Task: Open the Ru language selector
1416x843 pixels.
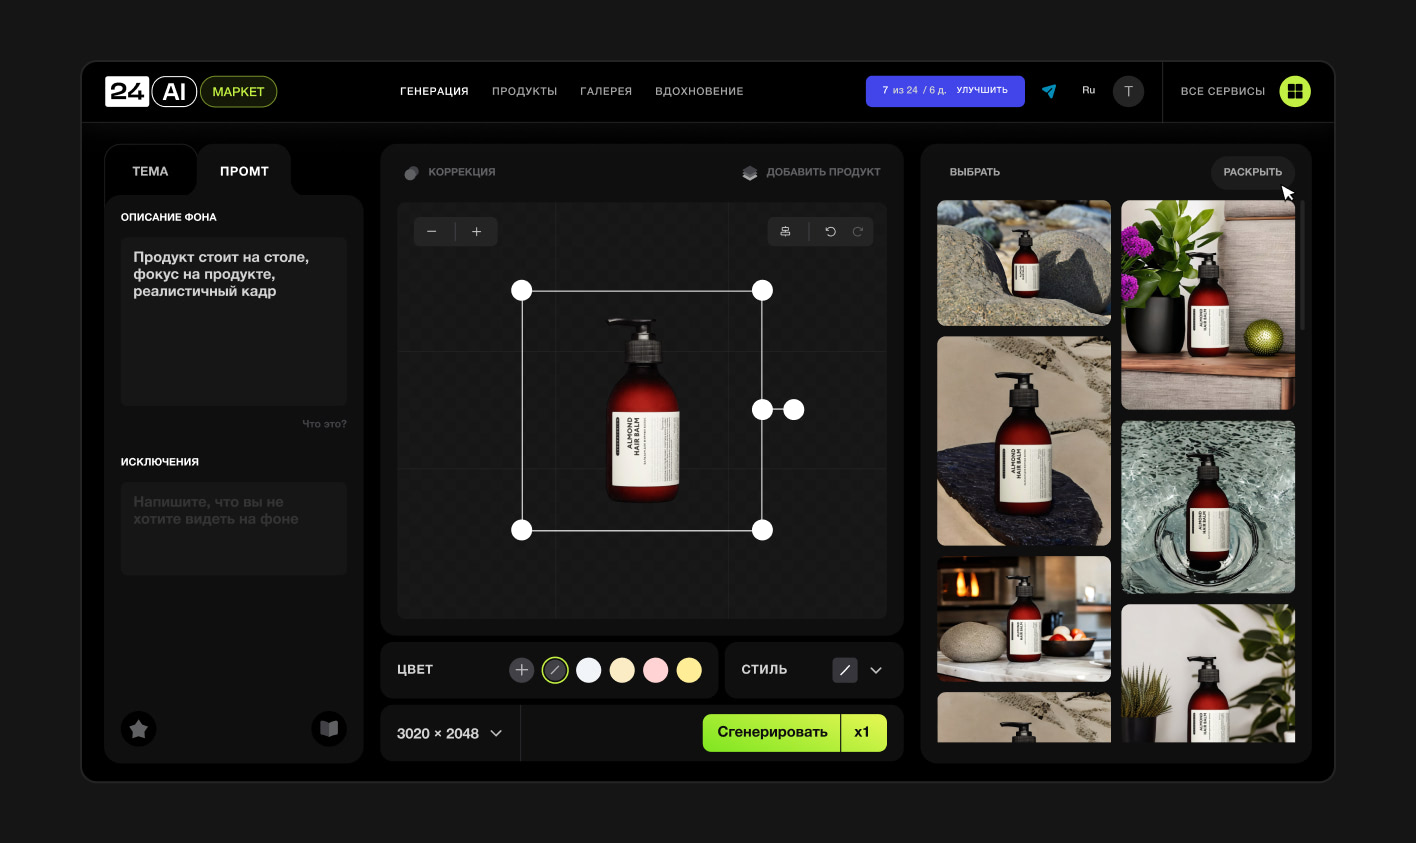Action: pyautogui.click(x=1089, y=90)
